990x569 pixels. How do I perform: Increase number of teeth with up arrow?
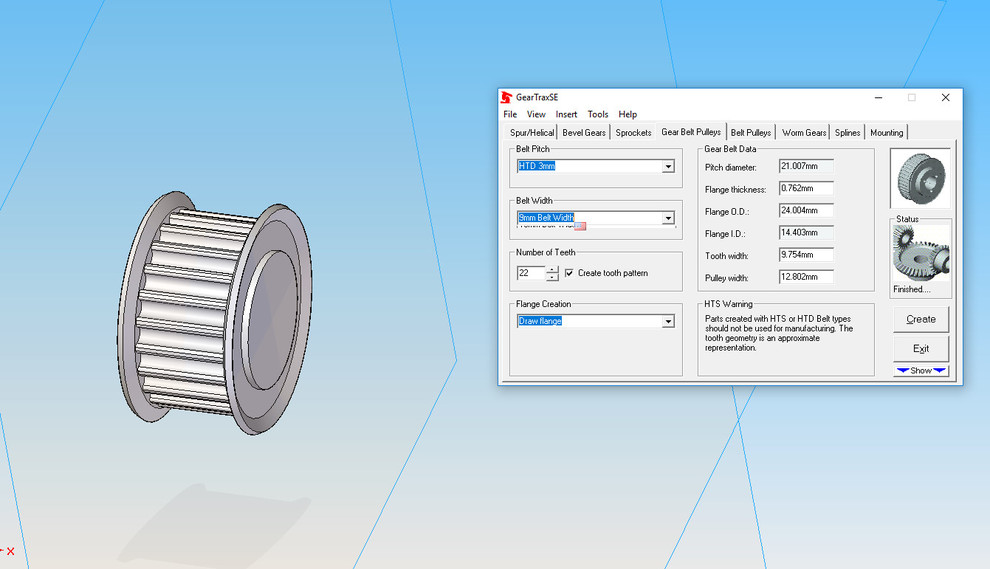tap(553, 269)
